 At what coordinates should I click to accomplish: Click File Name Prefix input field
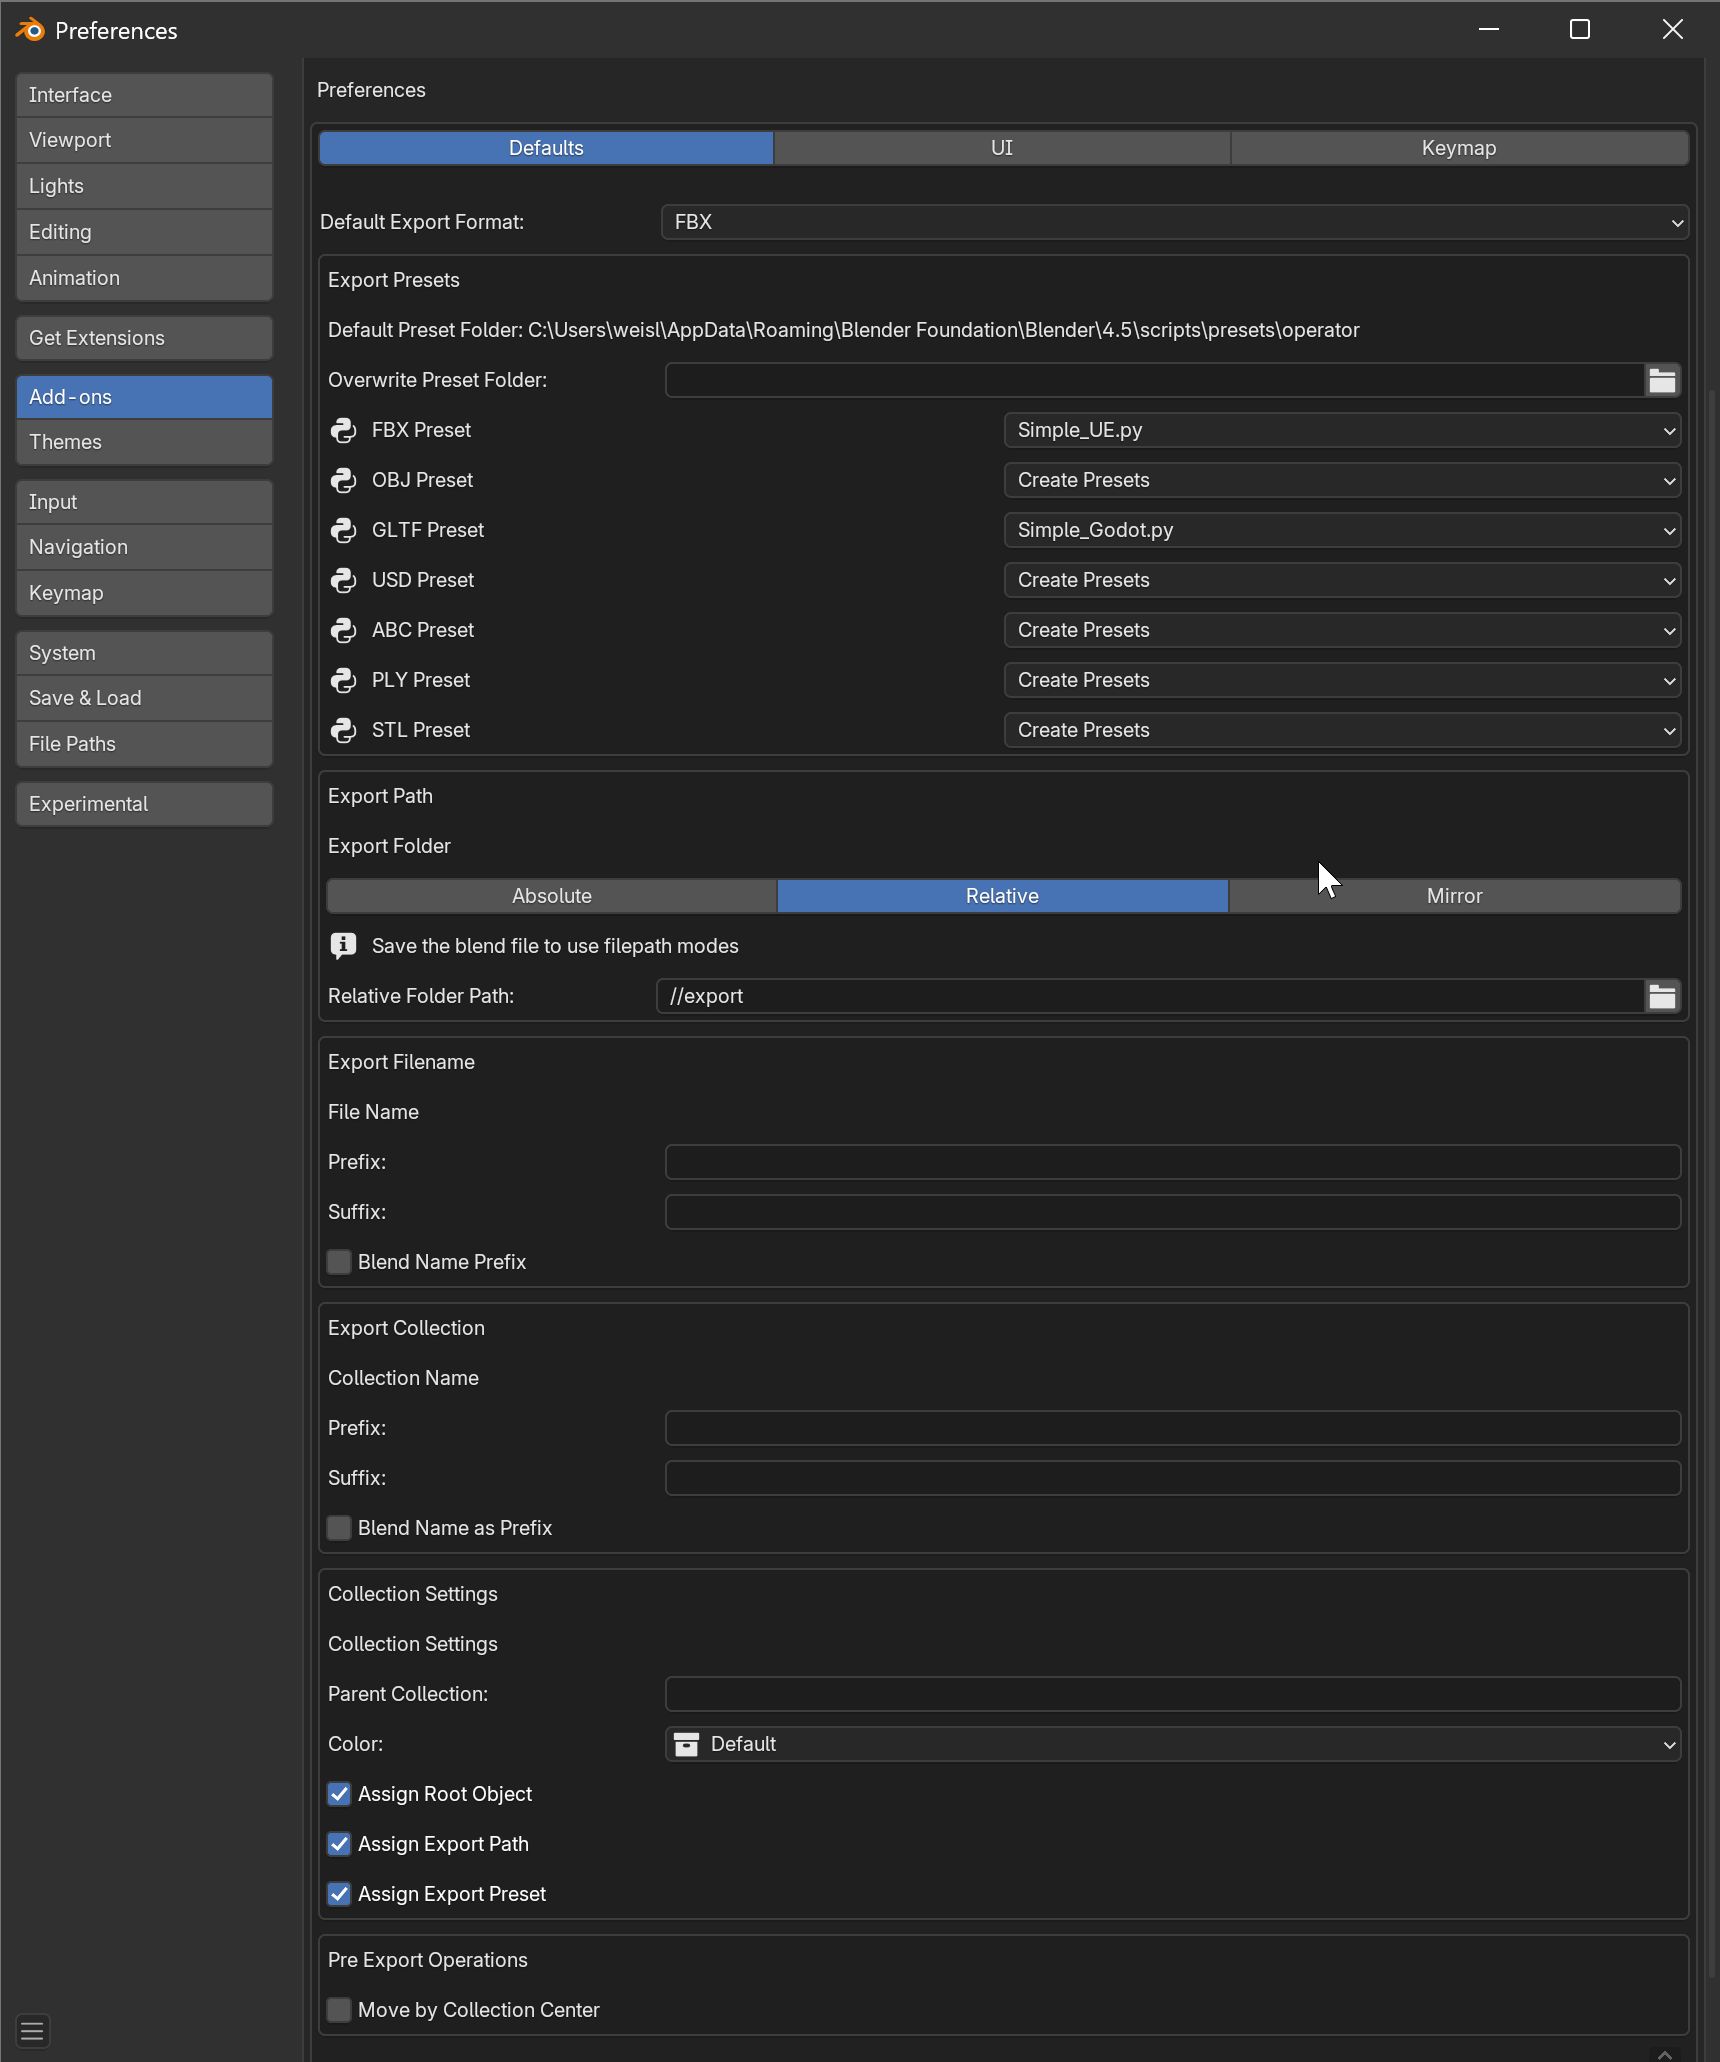[1173, 1162]
